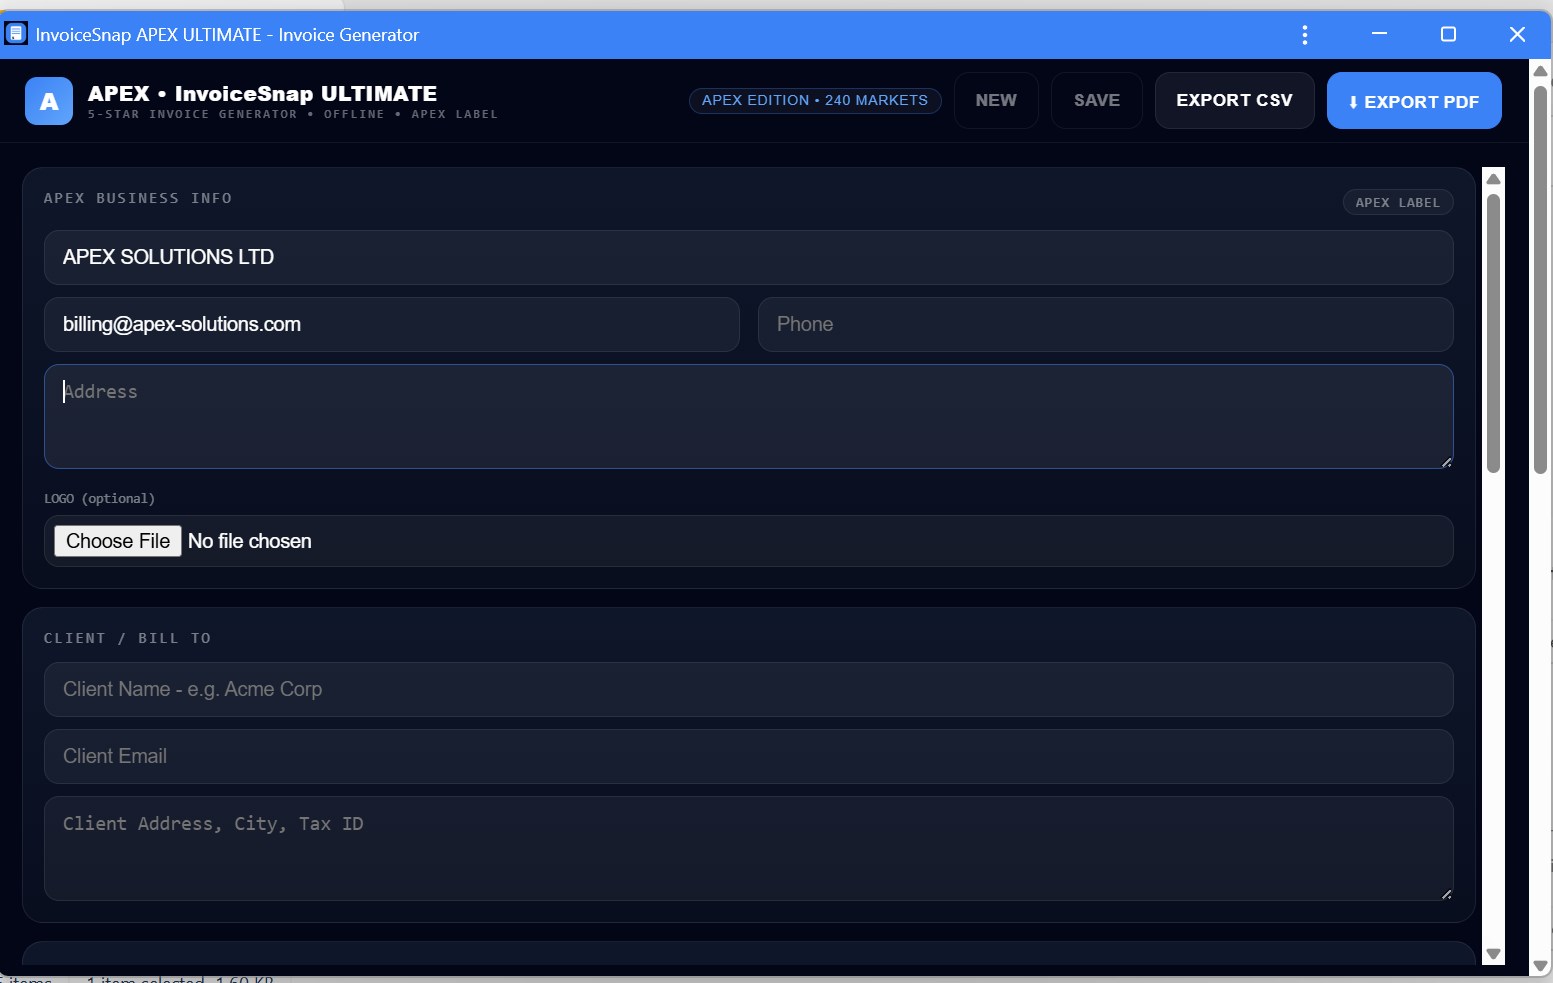Focus the APEX SOLUTIONS LTD business name field

[x=748, y=257]
